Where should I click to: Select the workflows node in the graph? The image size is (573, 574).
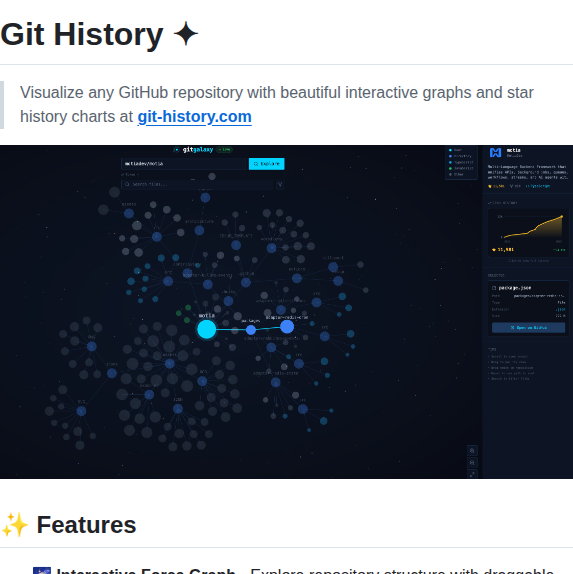pos(271,248)
